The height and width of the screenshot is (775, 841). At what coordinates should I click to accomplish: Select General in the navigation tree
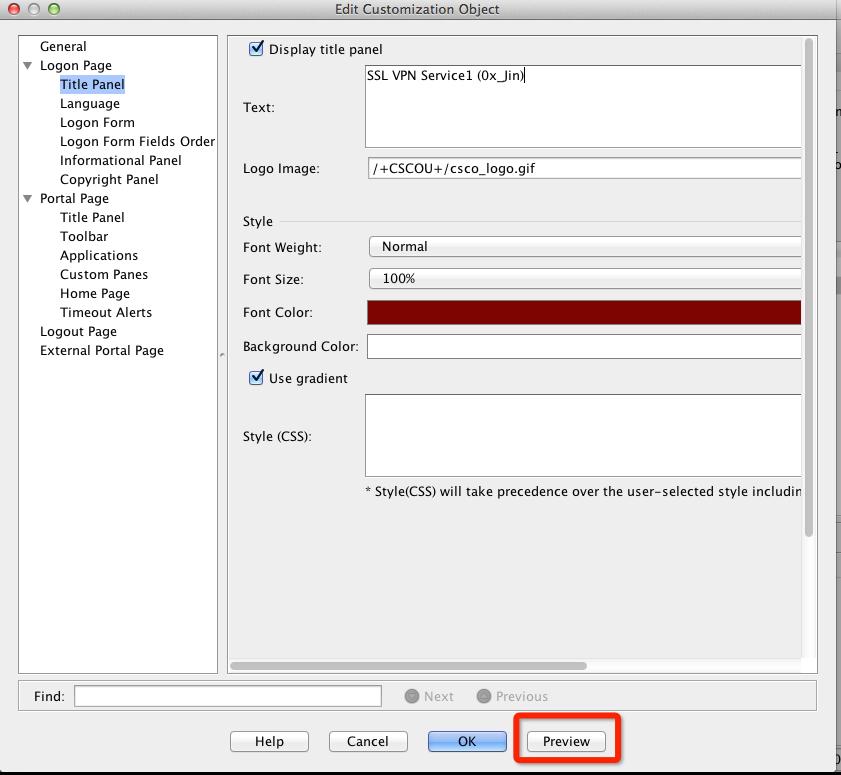pos(63,46)
